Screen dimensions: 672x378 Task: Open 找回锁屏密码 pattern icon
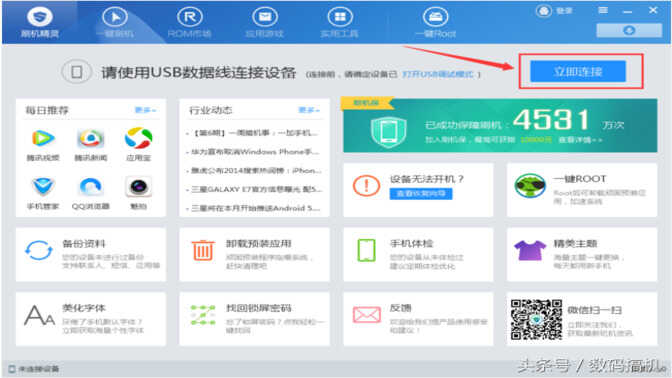pyautogui.click(x=203, y=315)
